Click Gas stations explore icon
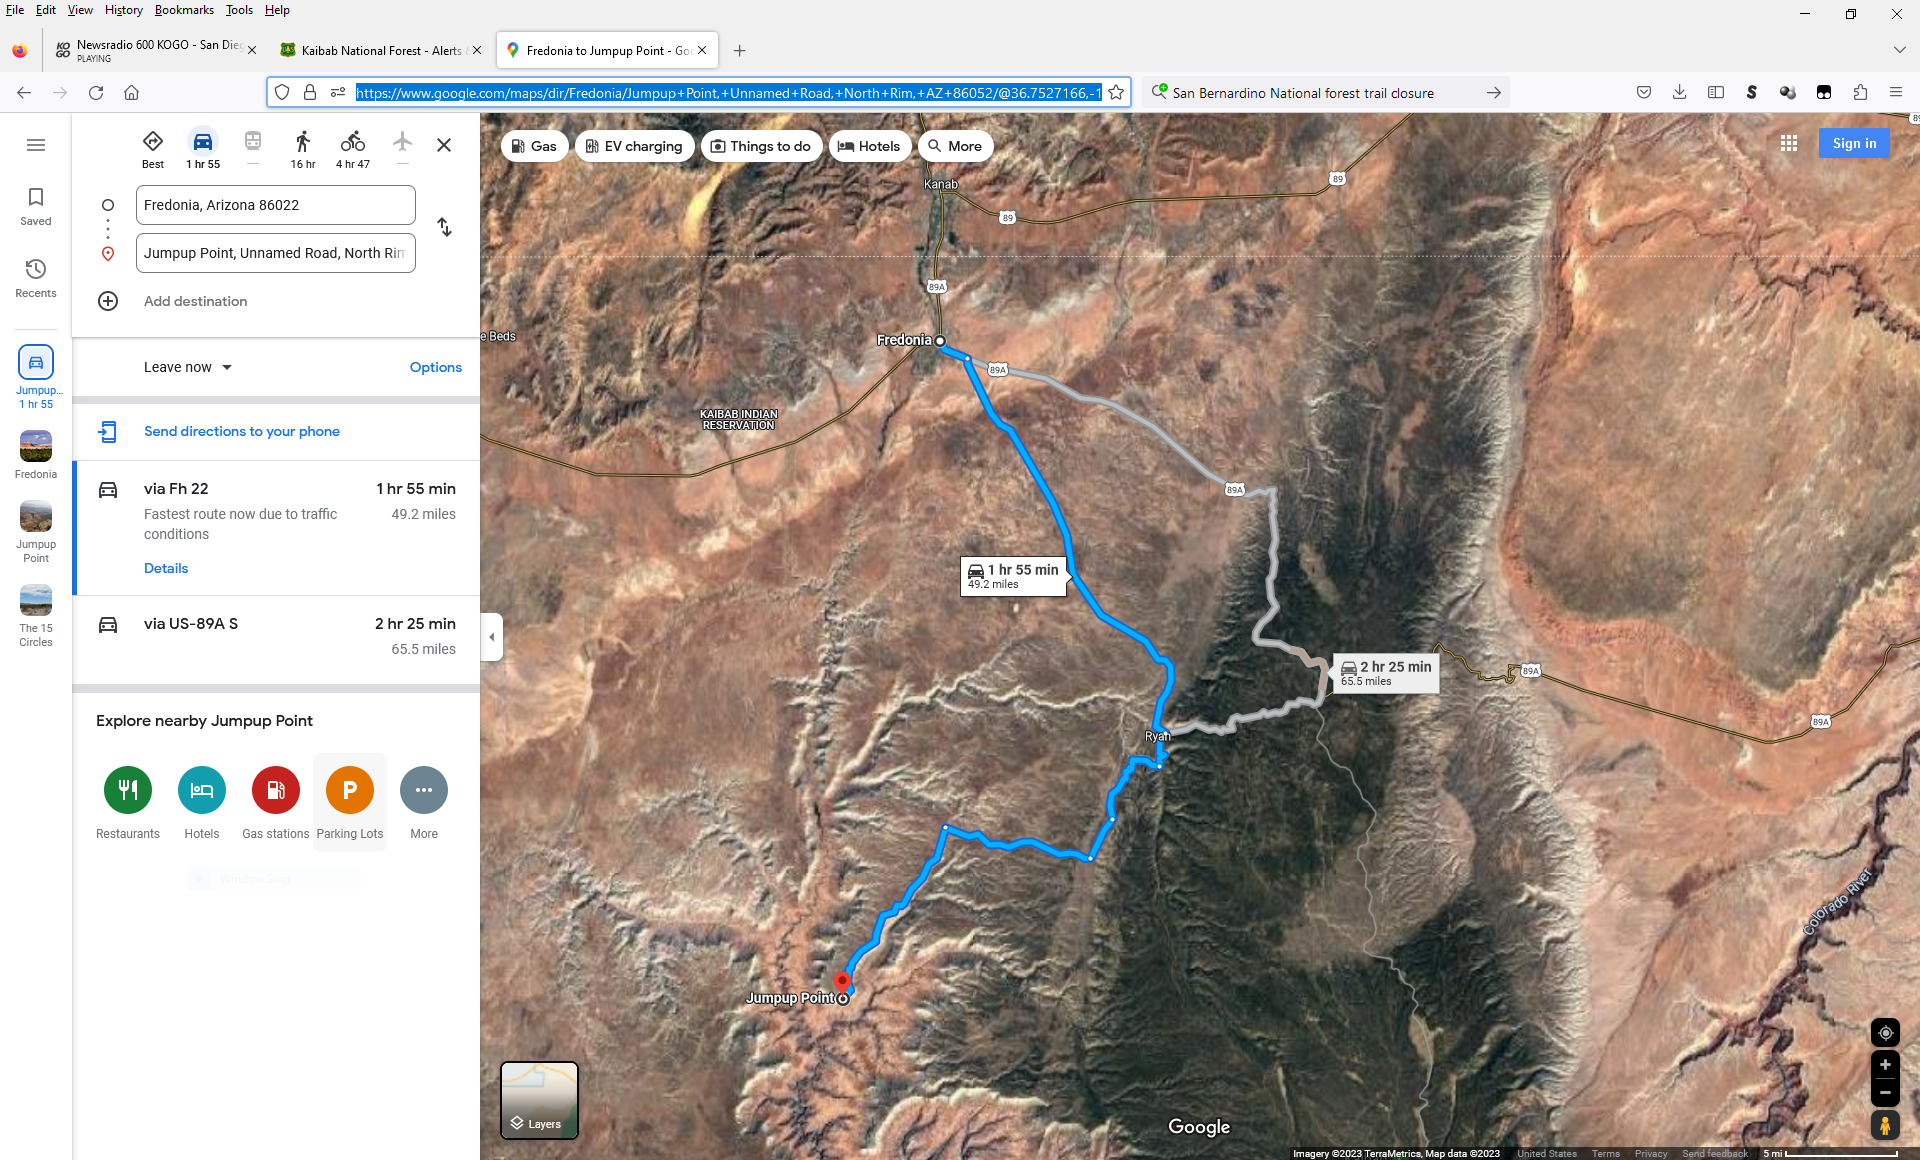 coord(276,791)
